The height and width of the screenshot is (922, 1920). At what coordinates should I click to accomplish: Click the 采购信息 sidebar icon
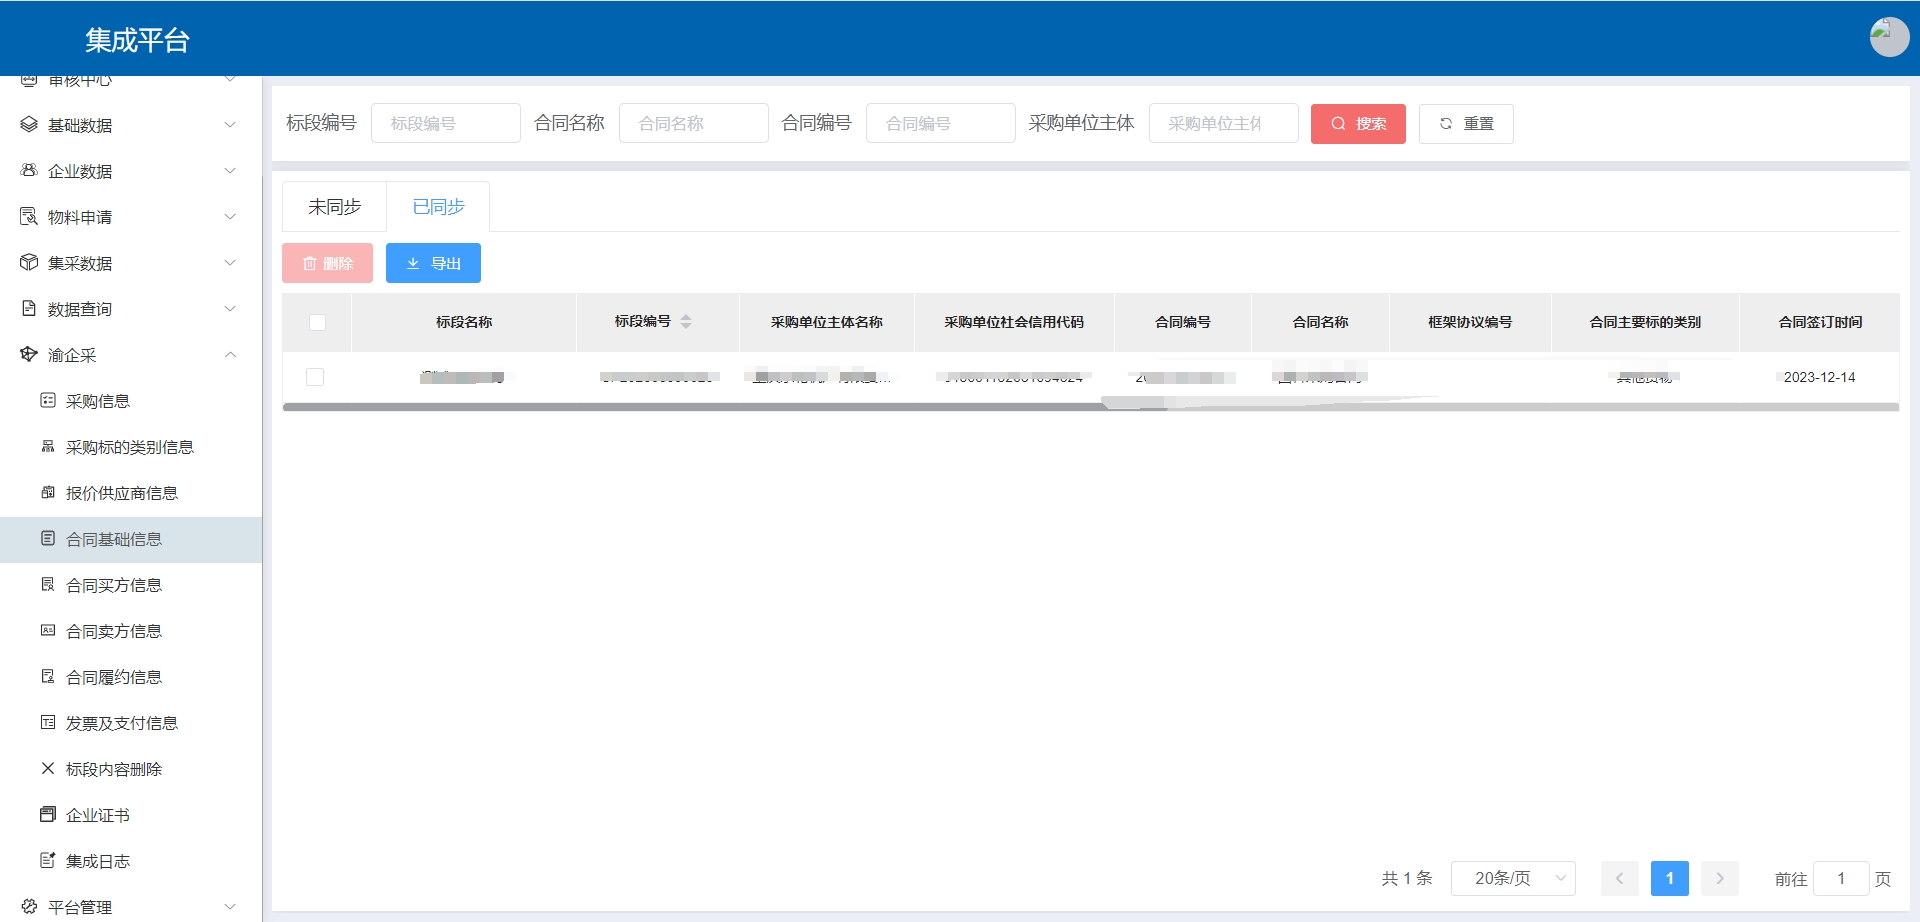point(48,401)
